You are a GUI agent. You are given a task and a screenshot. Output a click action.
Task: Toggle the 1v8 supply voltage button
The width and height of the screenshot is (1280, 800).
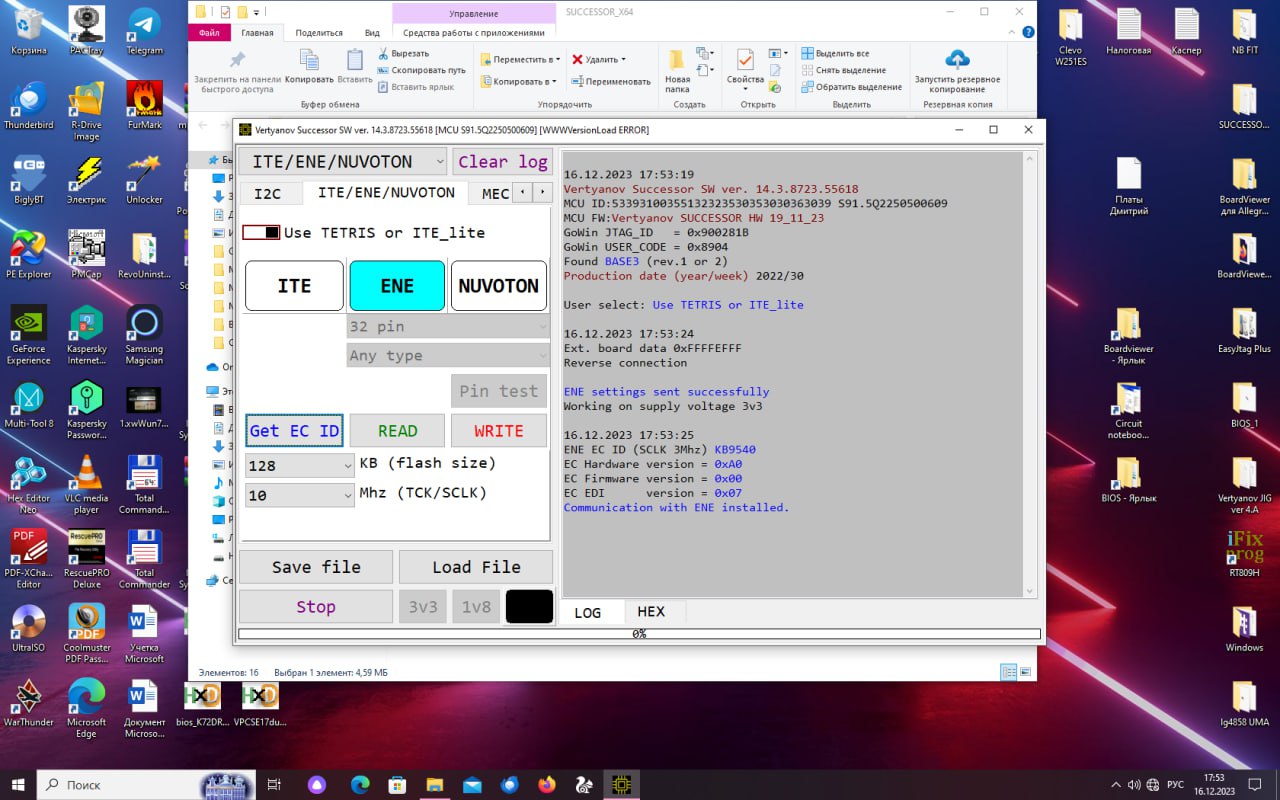[476, 607]
